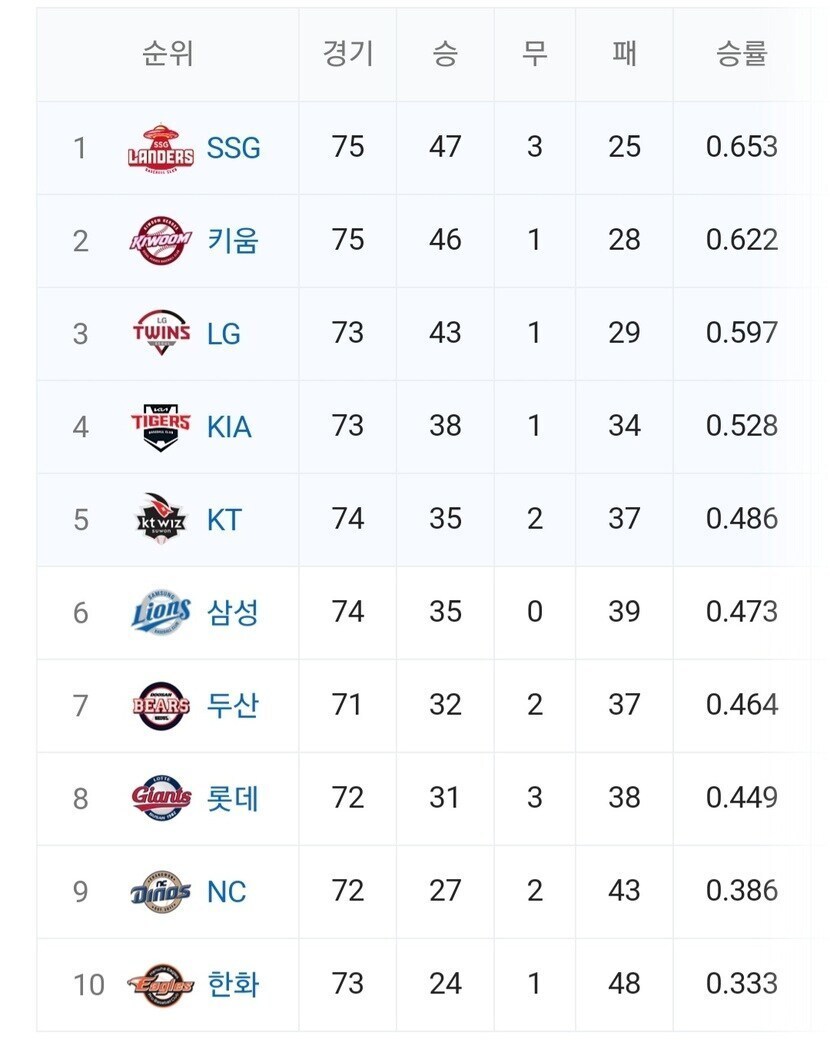The image size is (830, 1055).
Task: Open the SSG team name link
Action: (x=233, y=148)
